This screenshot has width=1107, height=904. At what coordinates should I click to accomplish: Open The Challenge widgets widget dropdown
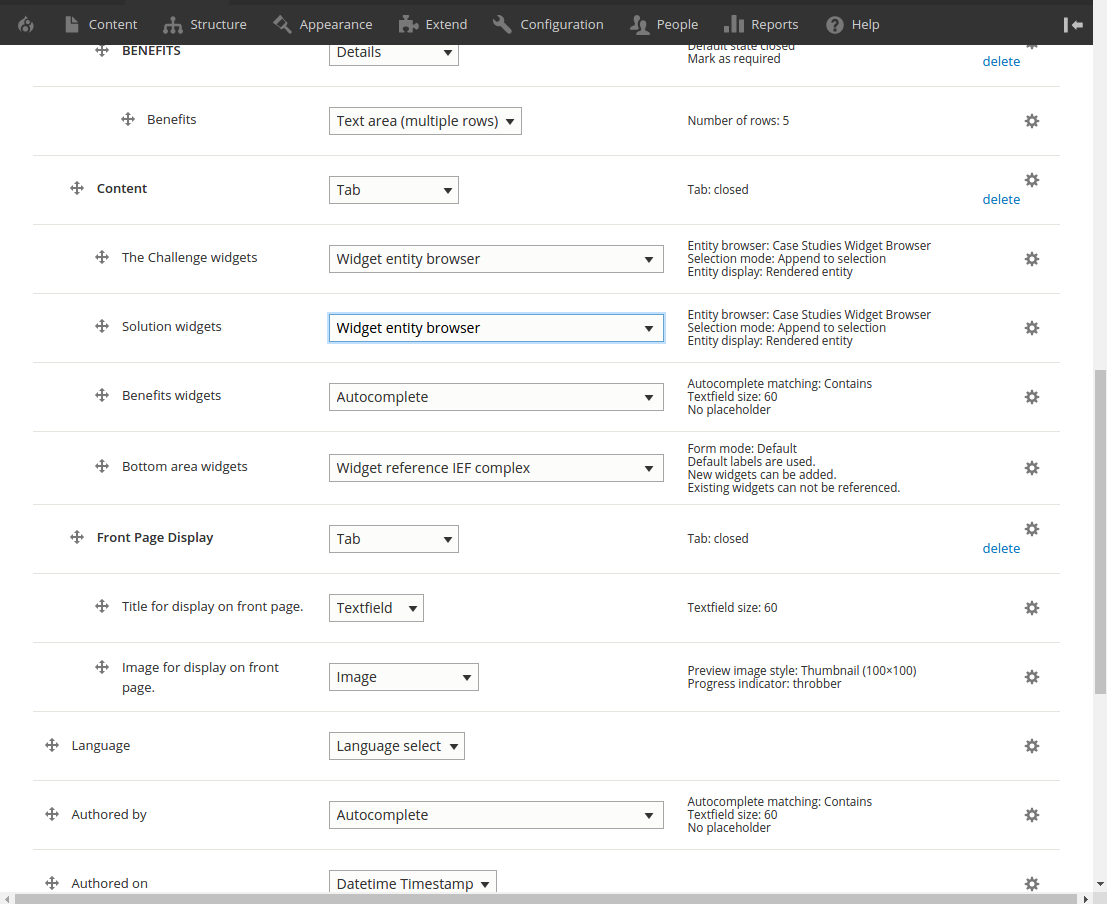tap(496, 259)
